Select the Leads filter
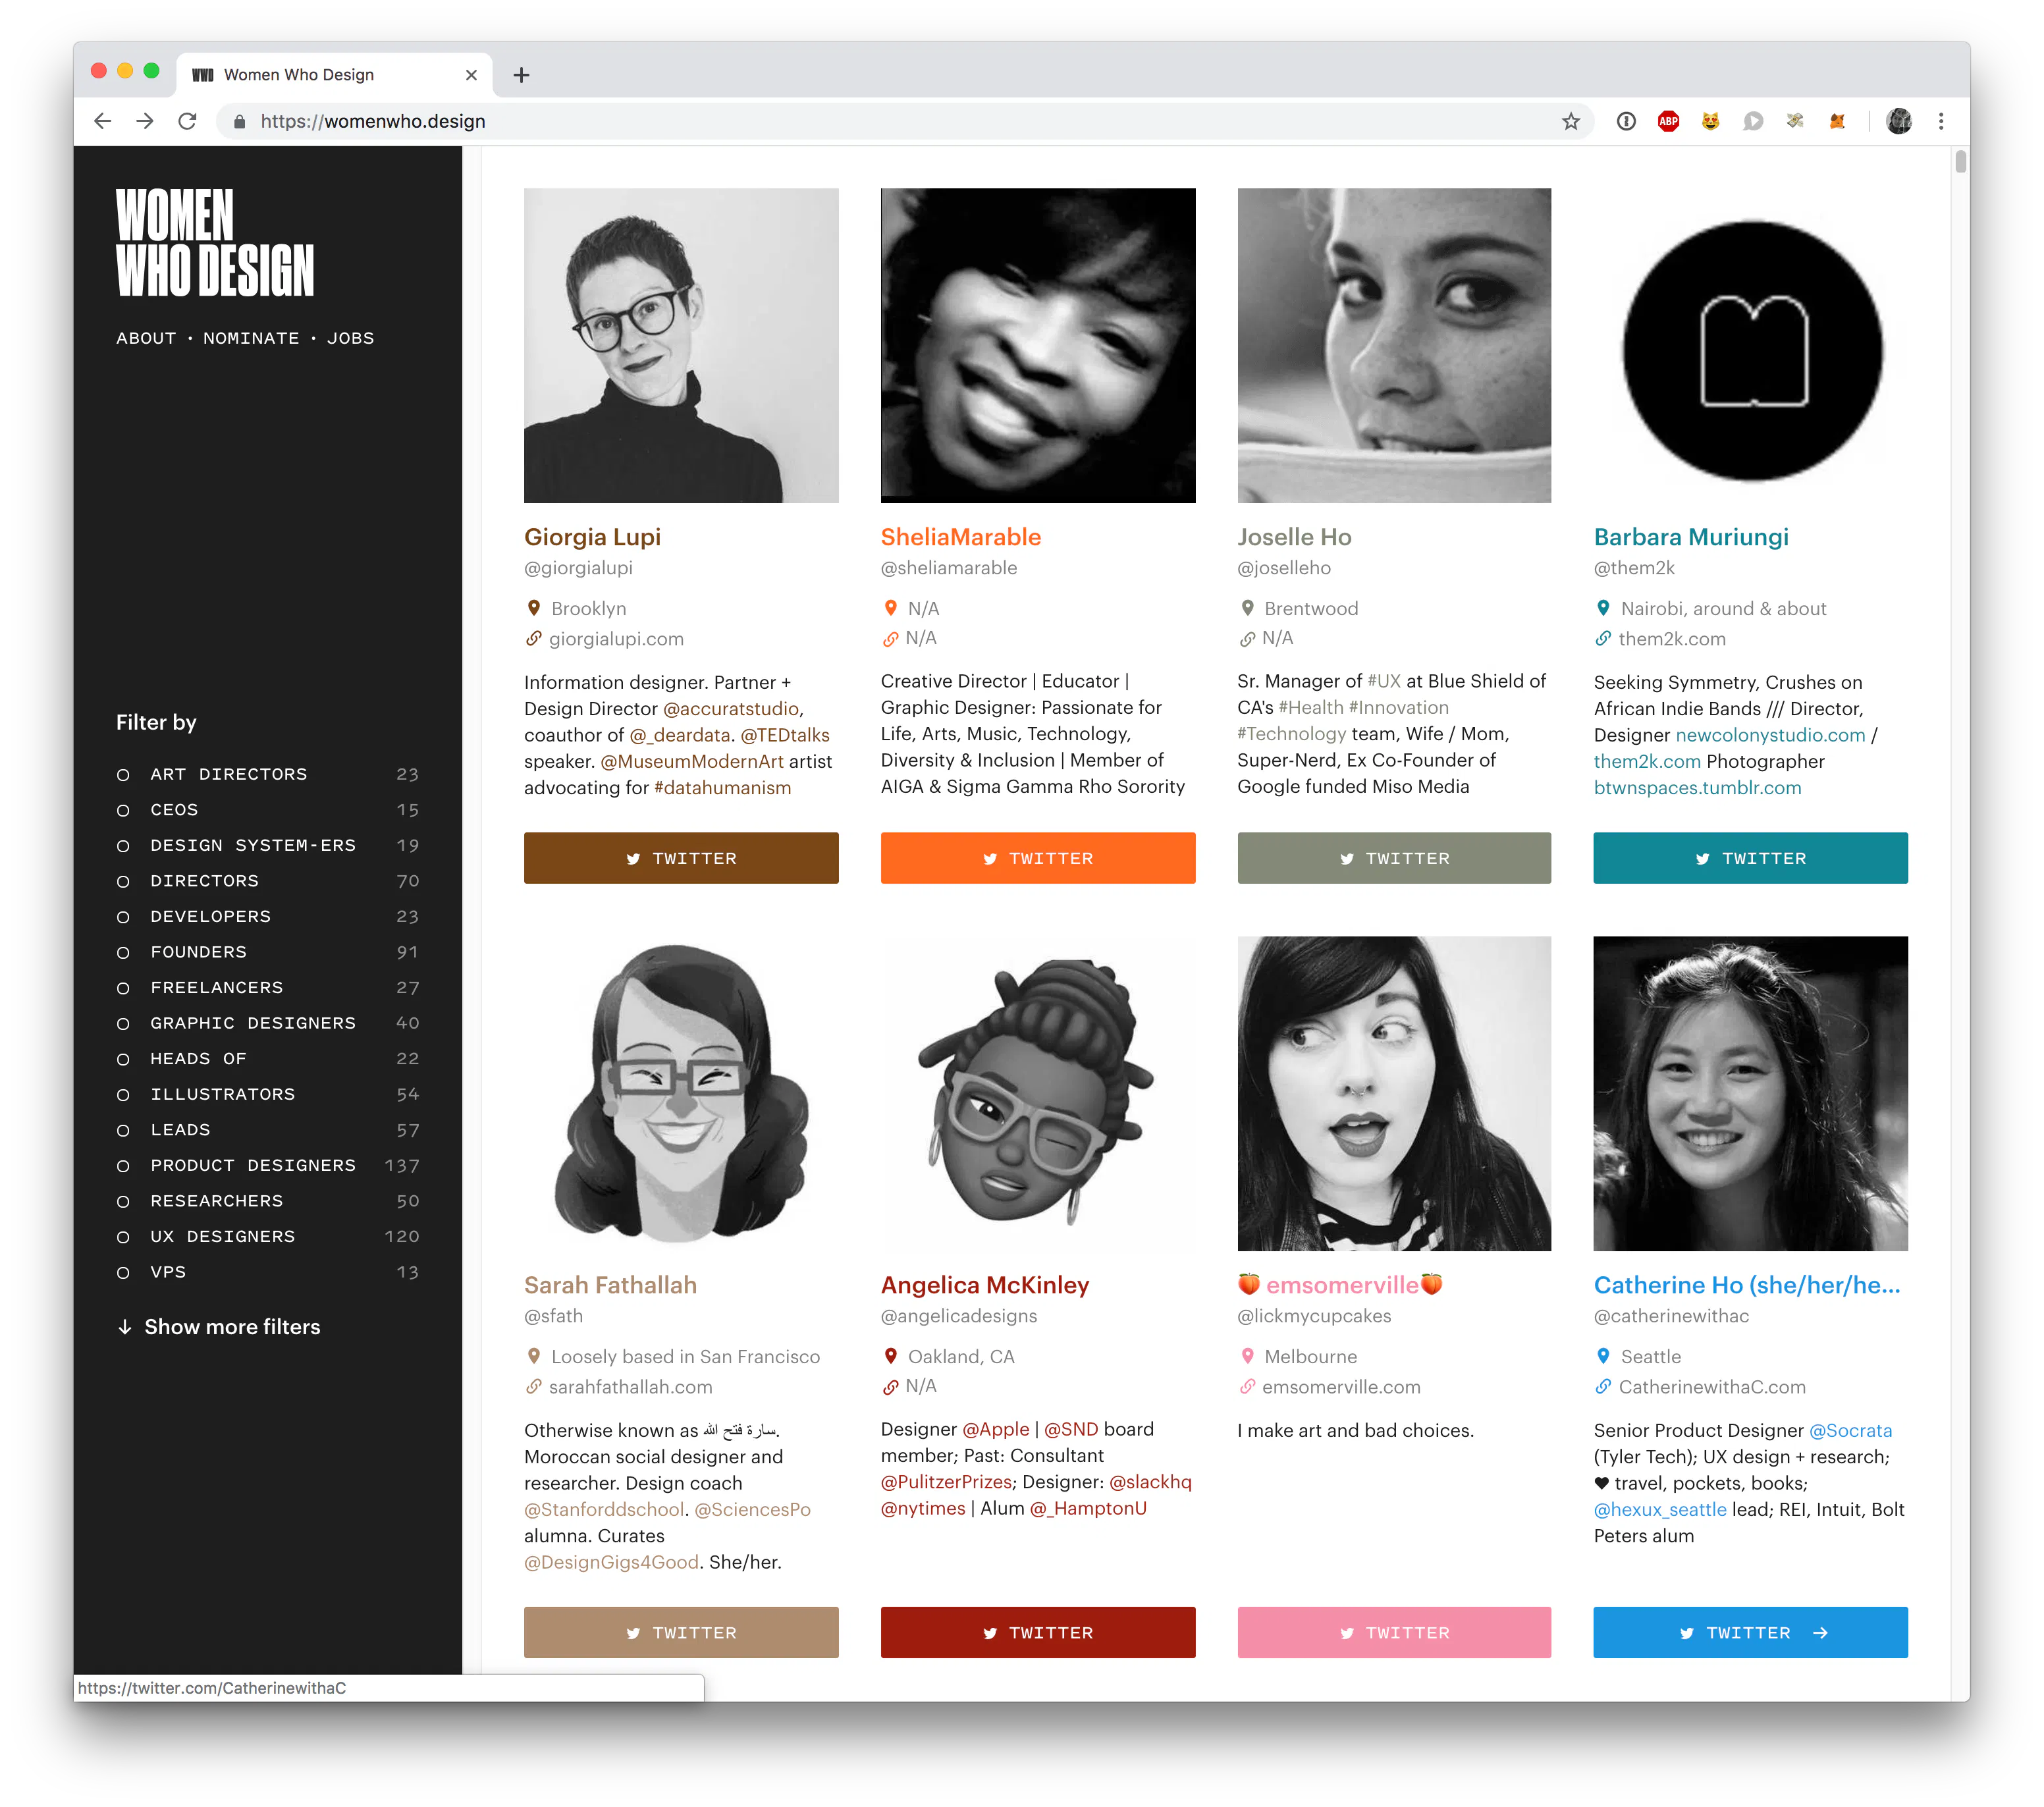 pos(267,1130)
